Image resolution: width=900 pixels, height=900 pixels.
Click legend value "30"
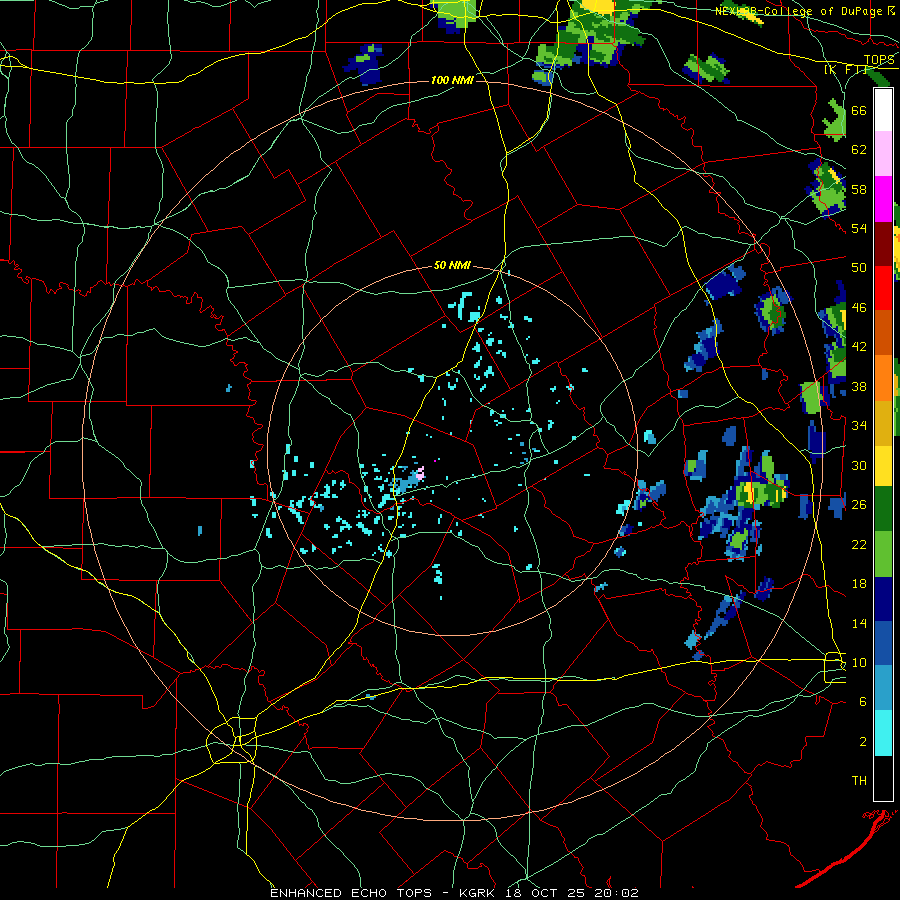coord(859,465)
